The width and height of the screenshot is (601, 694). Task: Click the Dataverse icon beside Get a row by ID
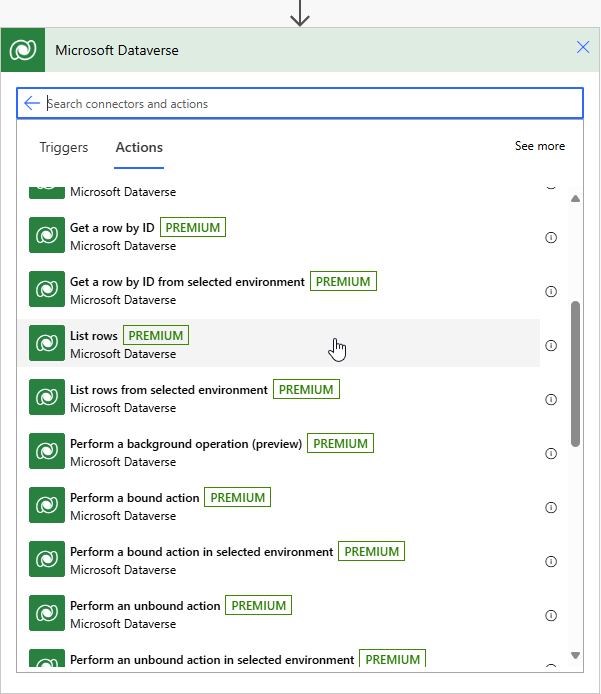coord(47,235)
